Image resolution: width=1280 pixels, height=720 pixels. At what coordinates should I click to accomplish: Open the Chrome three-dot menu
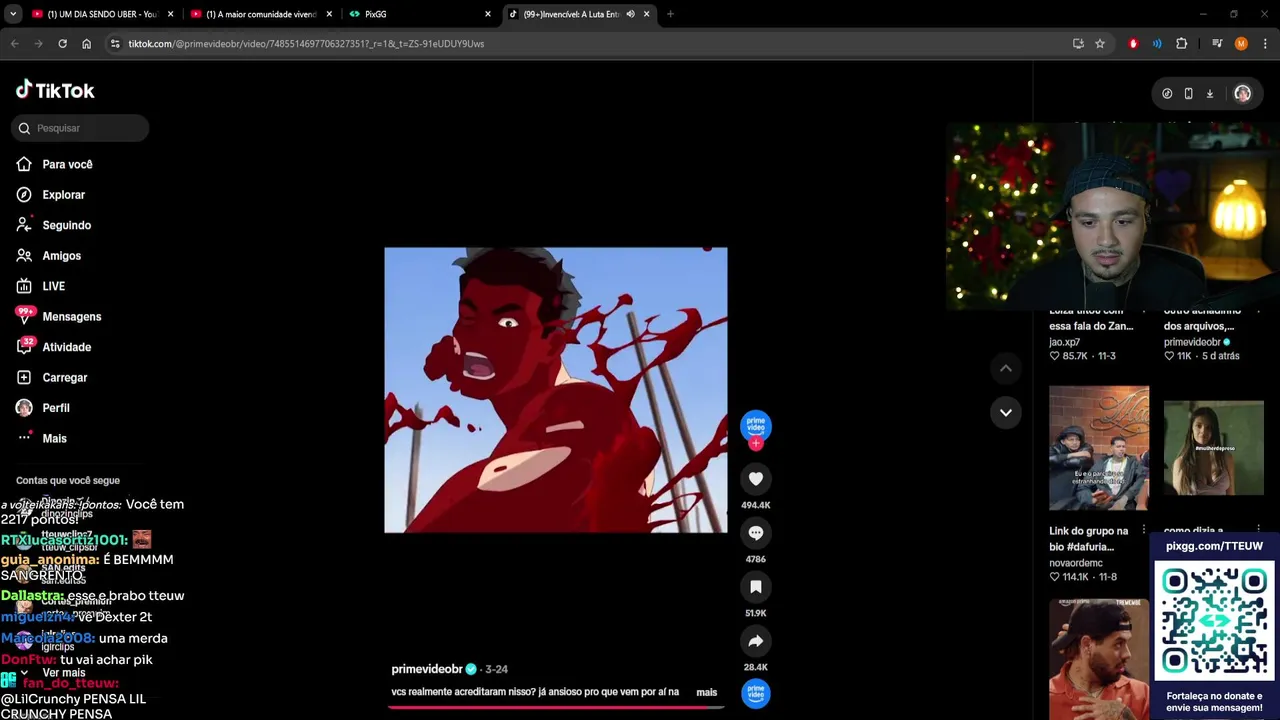[1266, 44]
